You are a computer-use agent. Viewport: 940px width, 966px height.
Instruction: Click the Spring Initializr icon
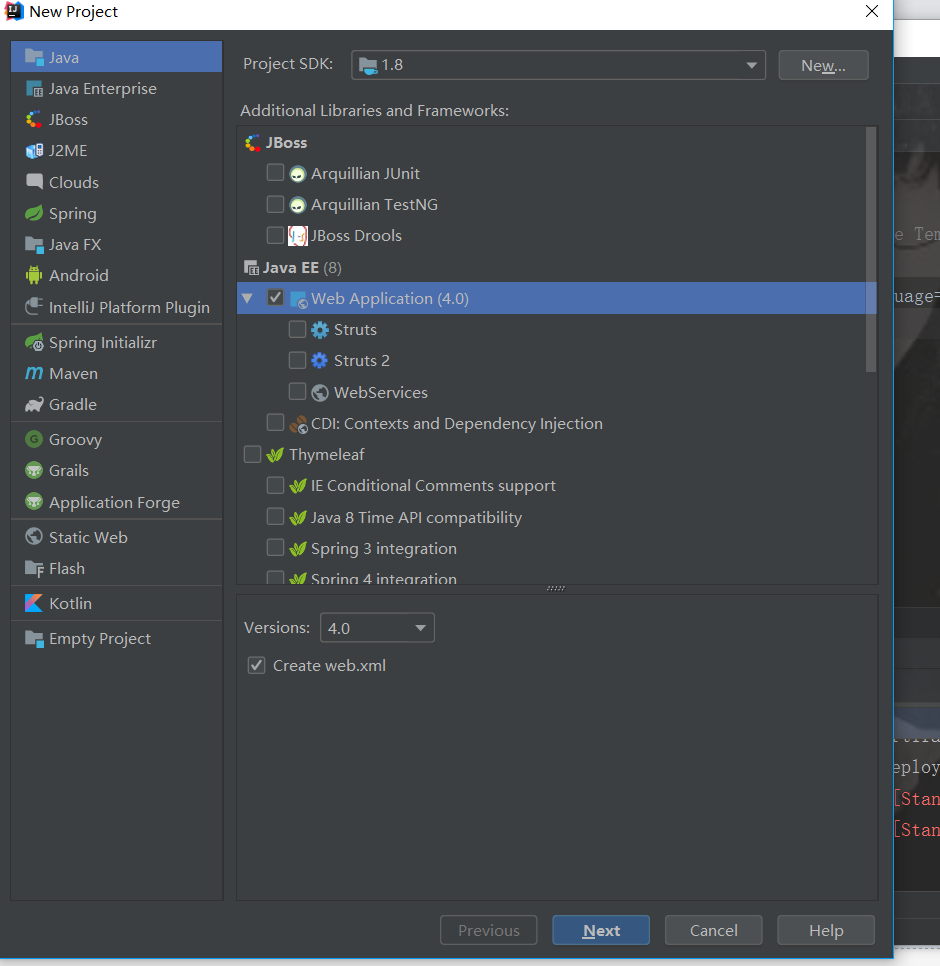point(34,342)
